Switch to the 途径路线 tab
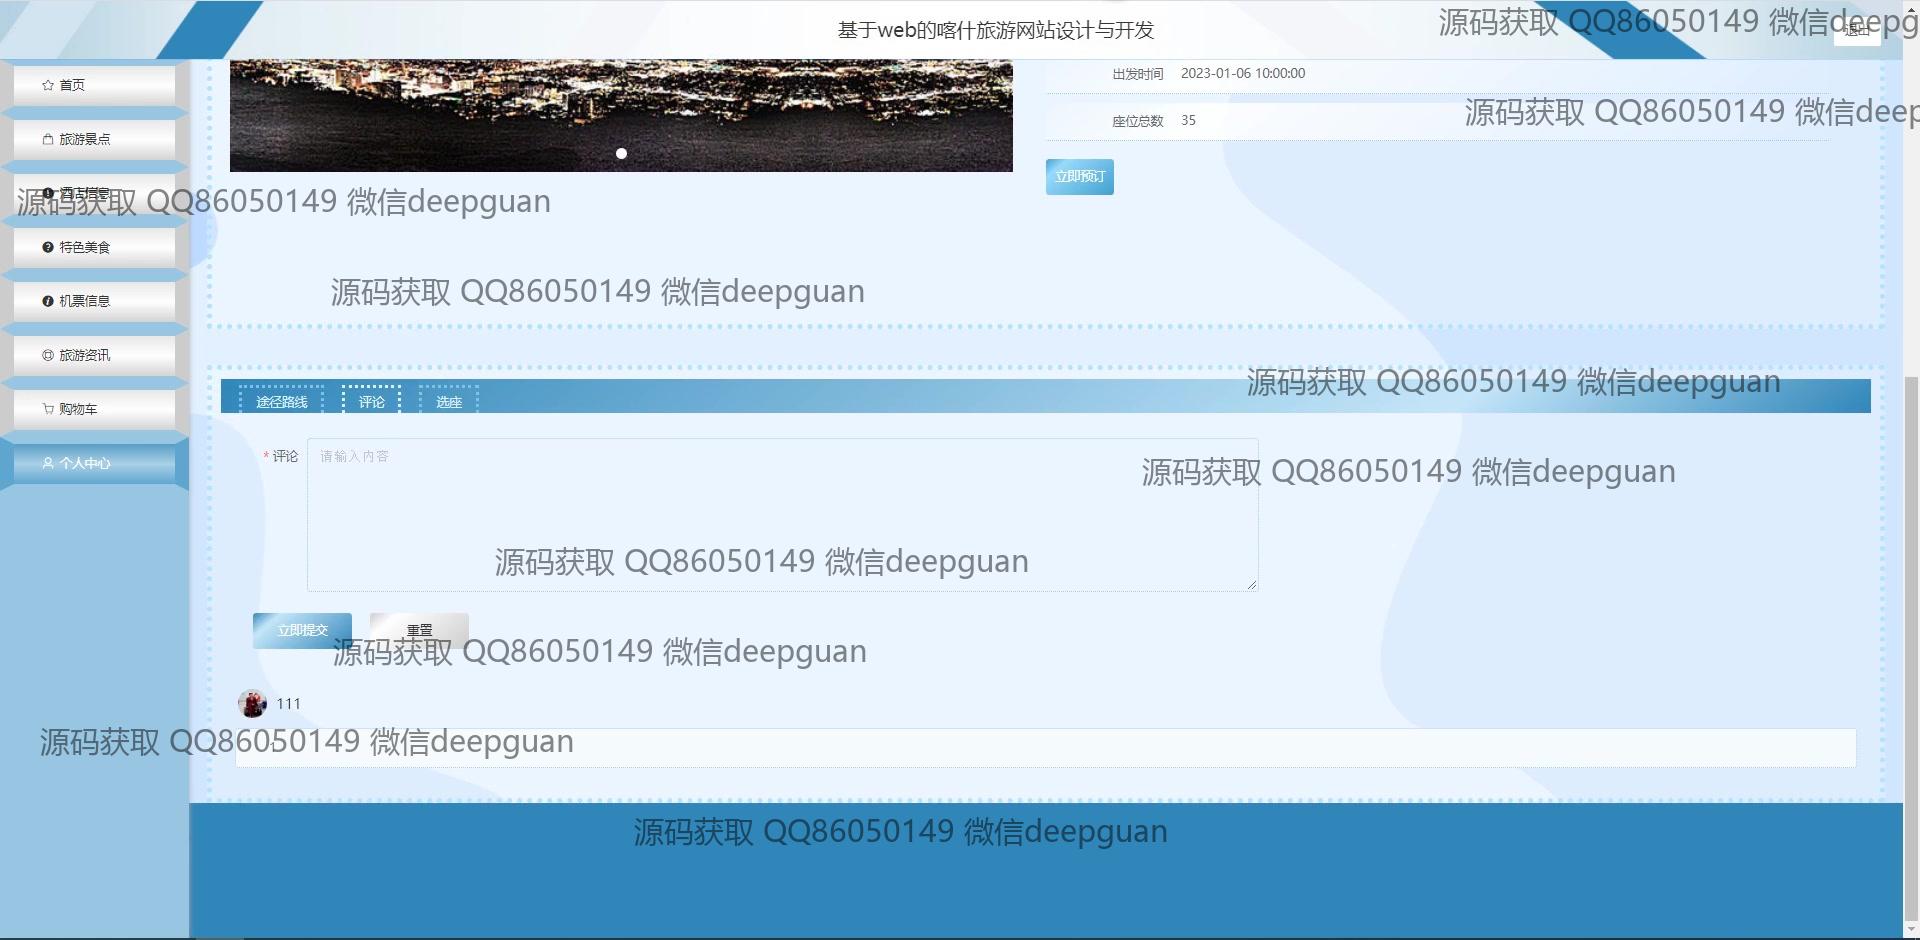This screenshot has width=1920, height=940. coord(282,401)
